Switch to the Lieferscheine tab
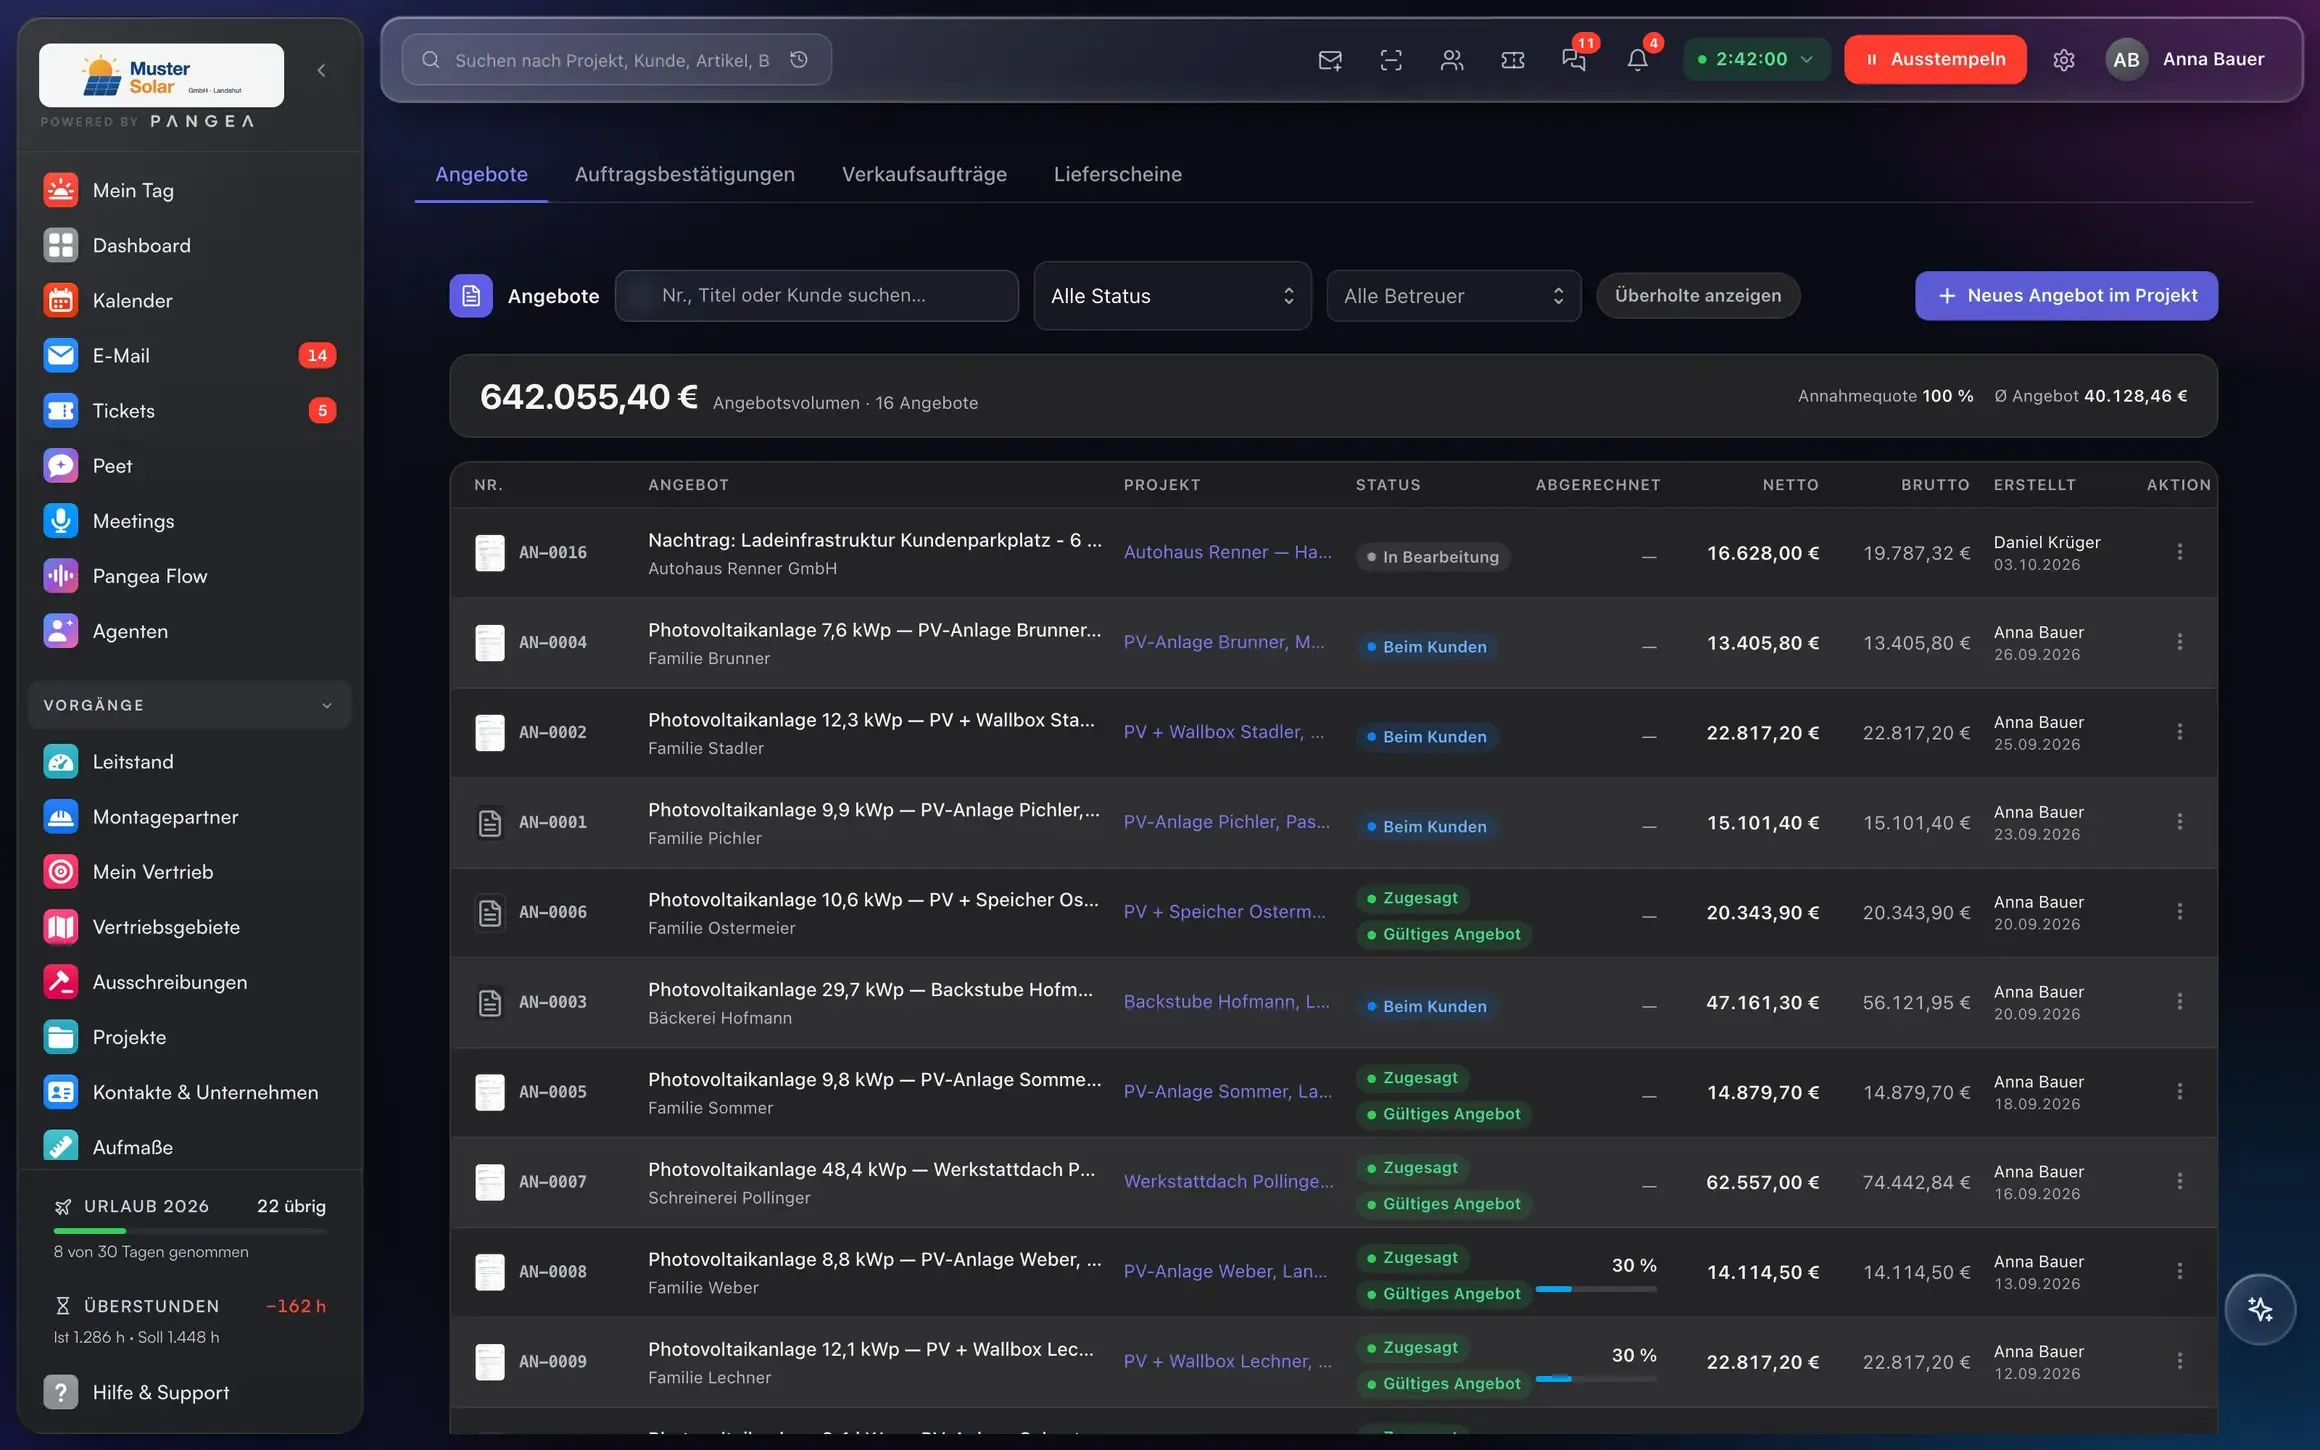2320x1450 pixels. click(1118, 174)
